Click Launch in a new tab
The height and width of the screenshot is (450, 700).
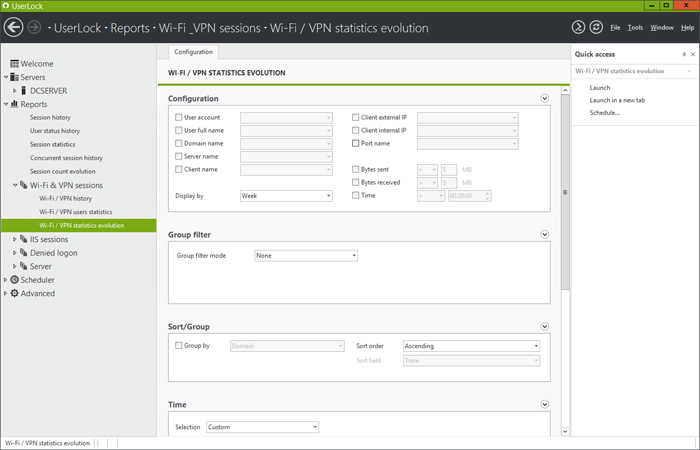tap(617, 100)
